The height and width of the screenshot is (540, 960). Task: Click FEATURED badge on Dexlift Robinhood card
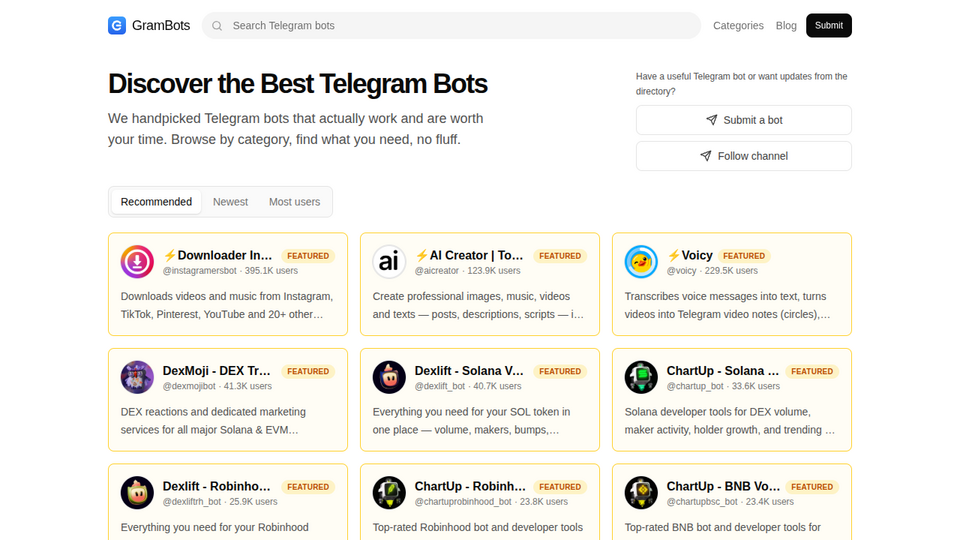(x=308, y=487)
